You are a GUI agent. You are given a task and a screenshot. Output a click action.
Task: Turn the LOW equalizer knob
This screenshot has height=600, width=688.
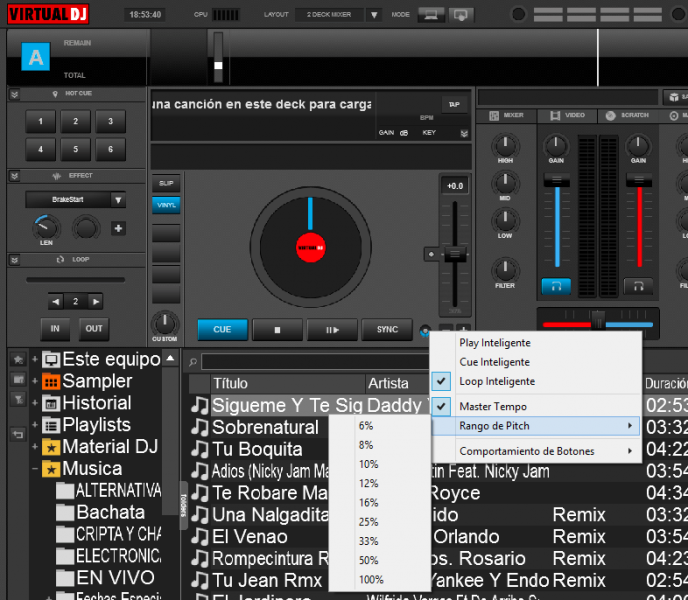pos(505,220)
